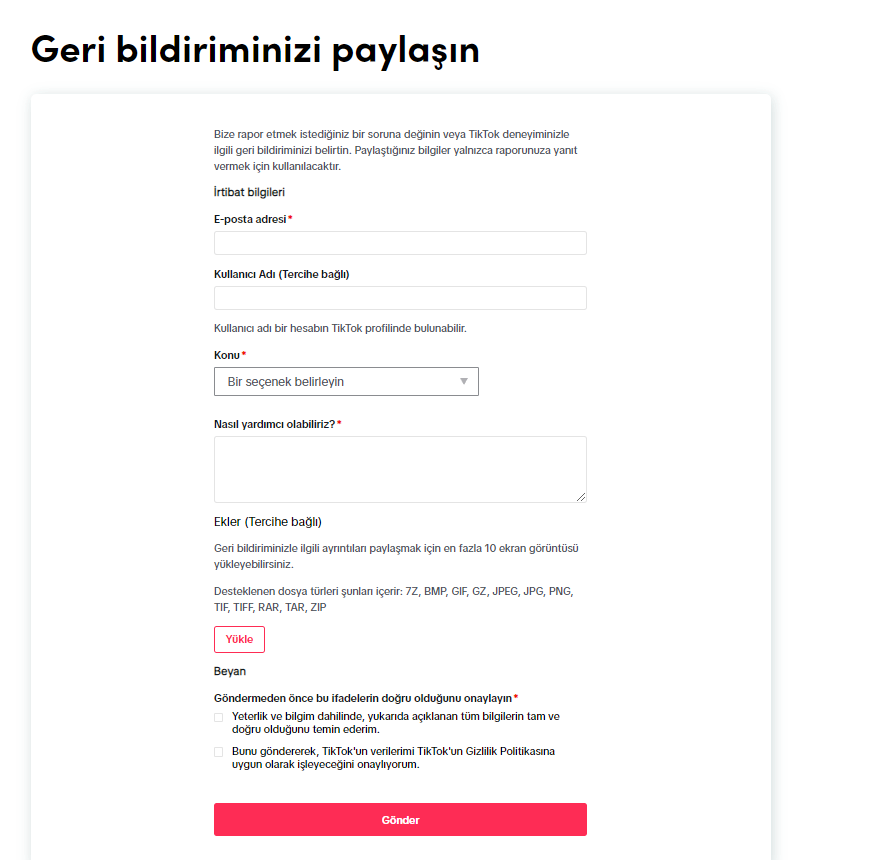Open the 'Bir seçenek belirleyin' selector
The width and height of the screenshot is (871, 860).
[x=345, y=381]
